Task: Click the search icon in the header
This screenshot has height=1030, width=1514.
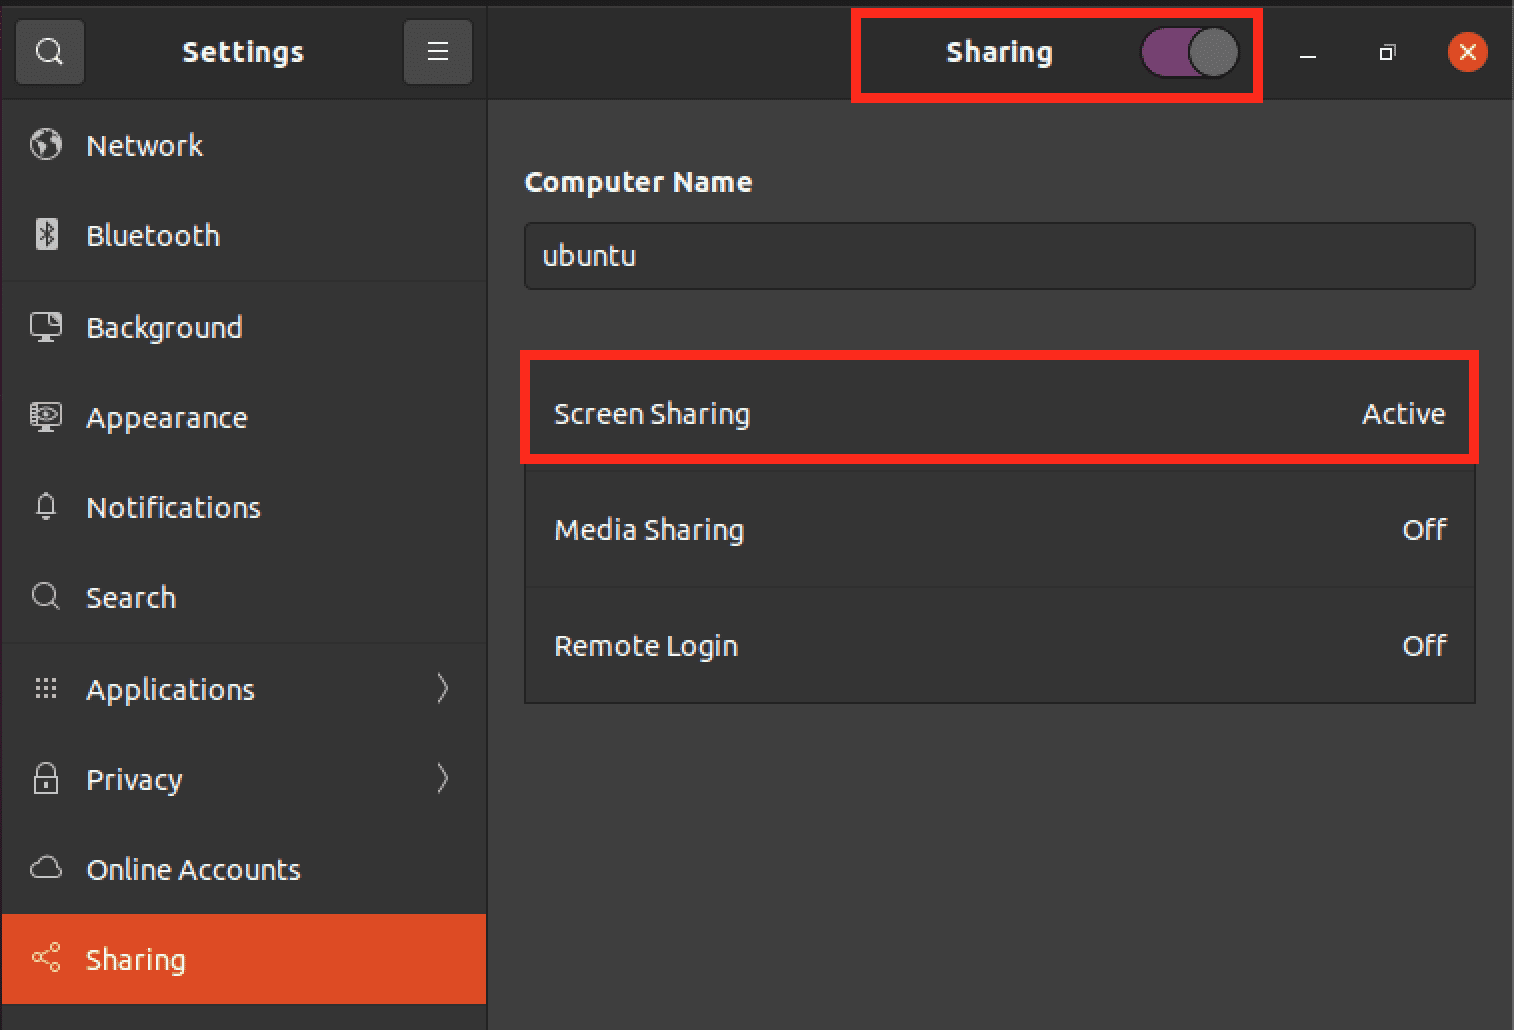Action: 49,52
